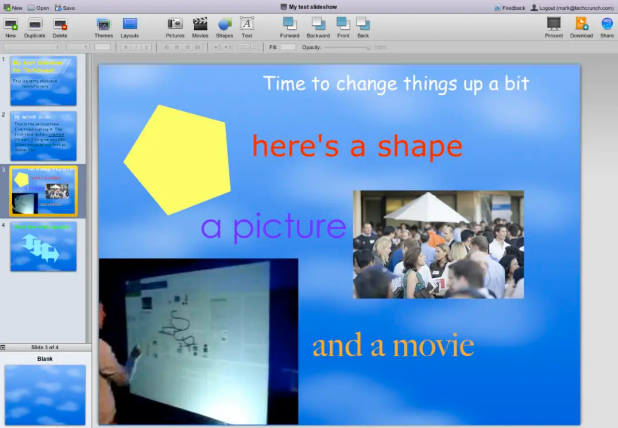The width and height of the screenshot is (618, 428).
Task: Insert a picture with Pictures tool
Action: tap(175, 28)
